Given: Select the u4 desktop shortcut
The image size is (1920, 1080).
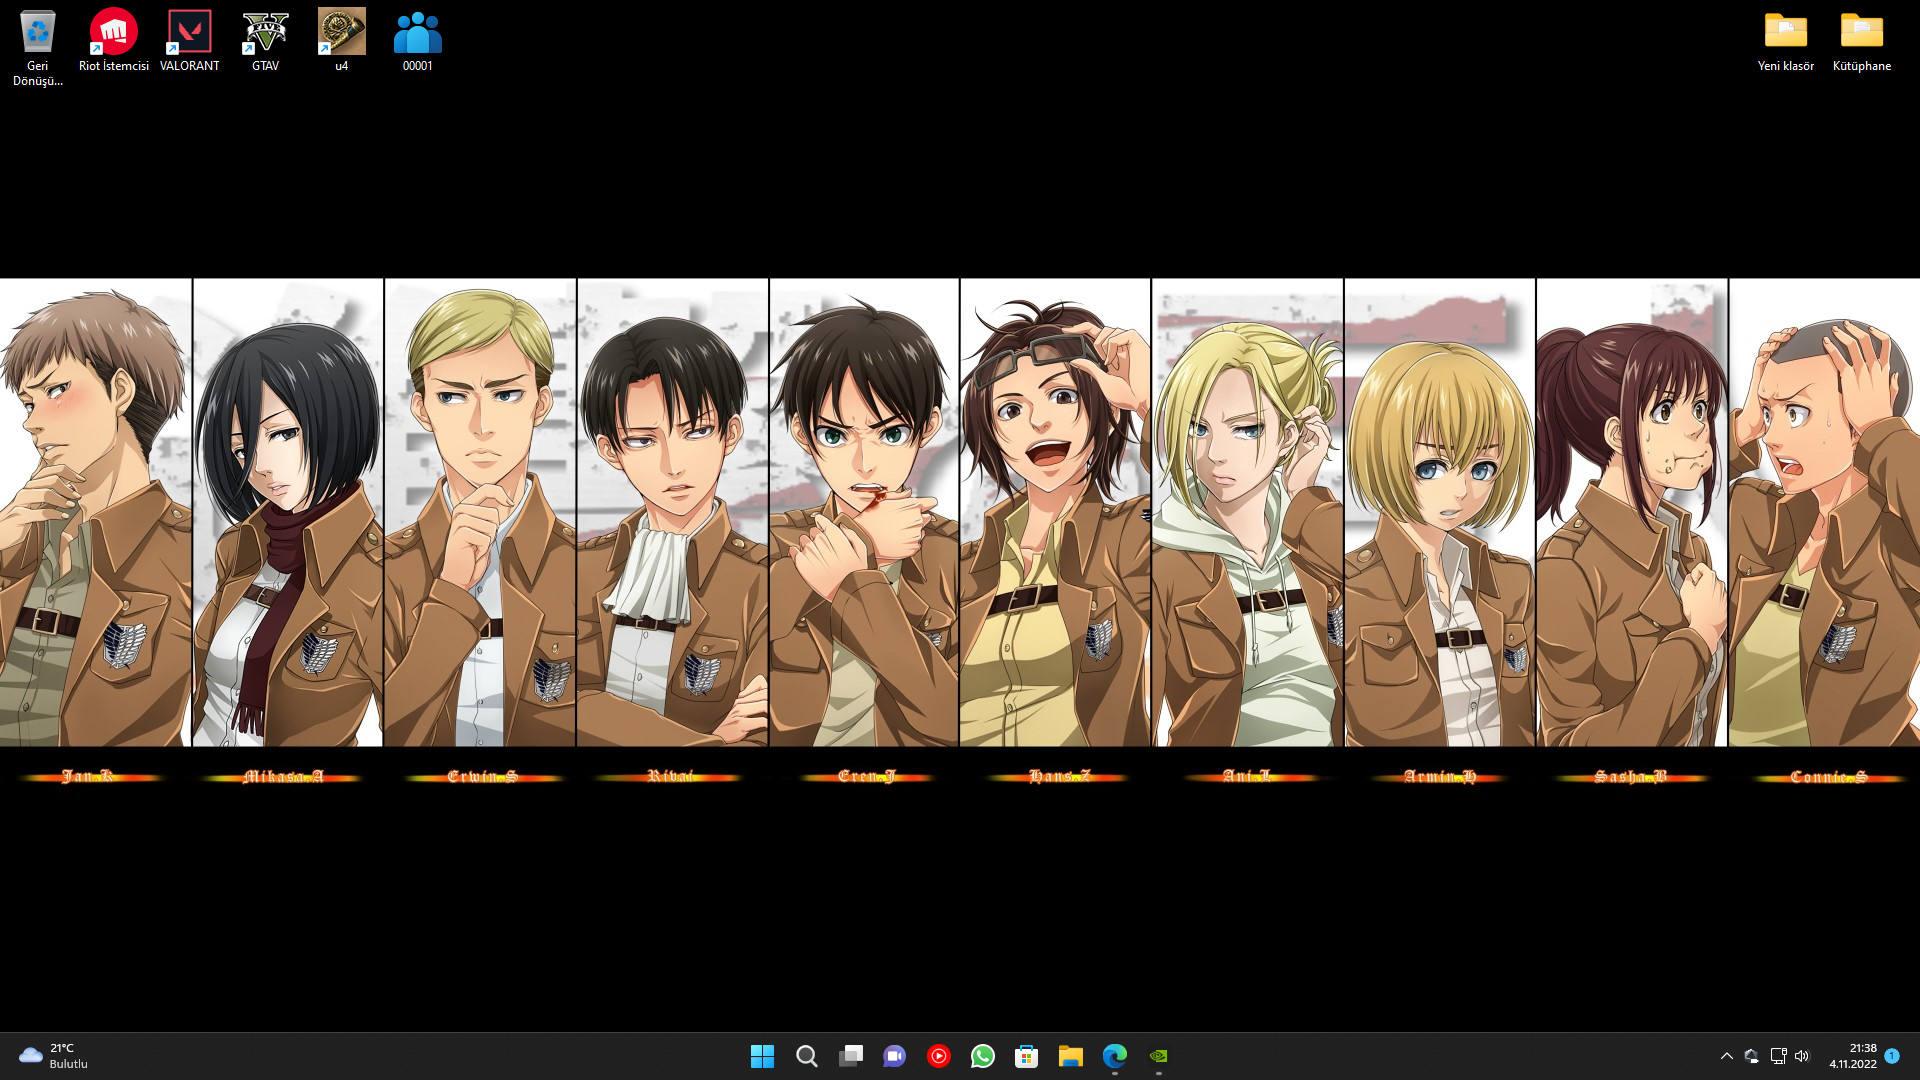Looking at the screenshot, I should 342,40.
